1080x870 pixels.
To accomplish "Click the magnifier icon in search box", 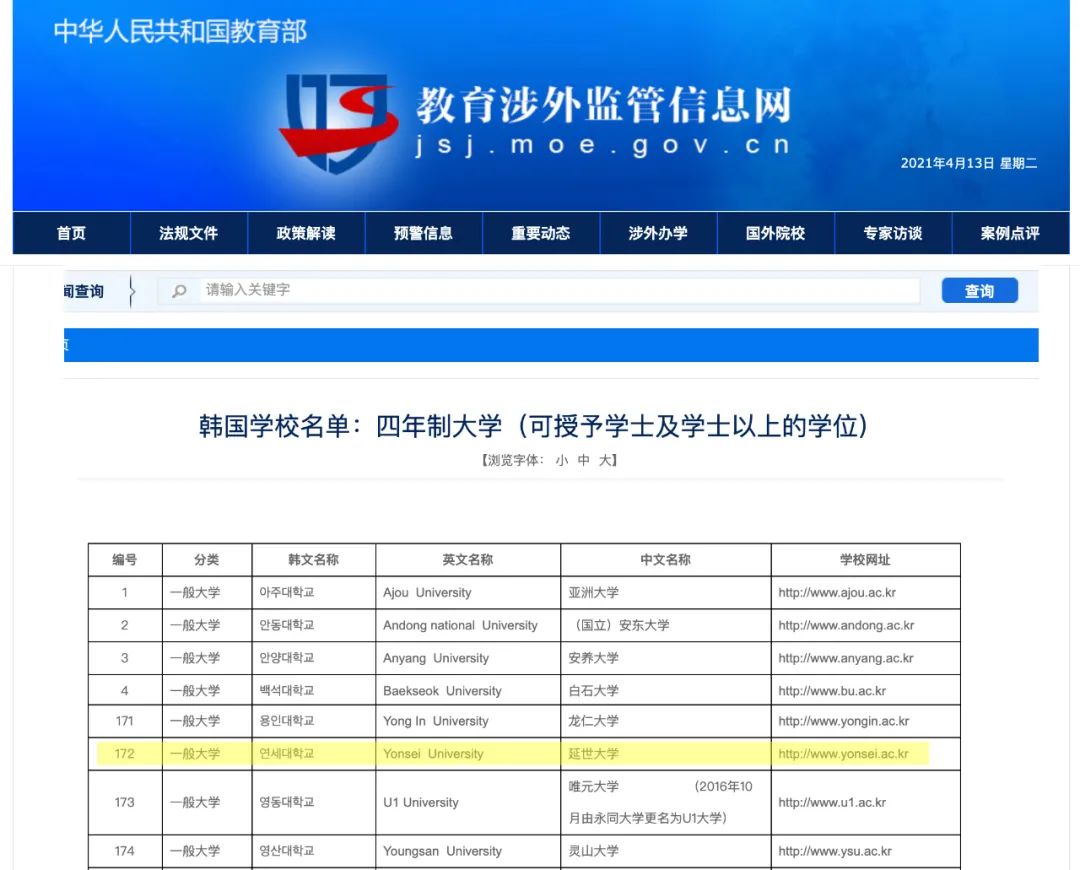I will click(180, 291).
